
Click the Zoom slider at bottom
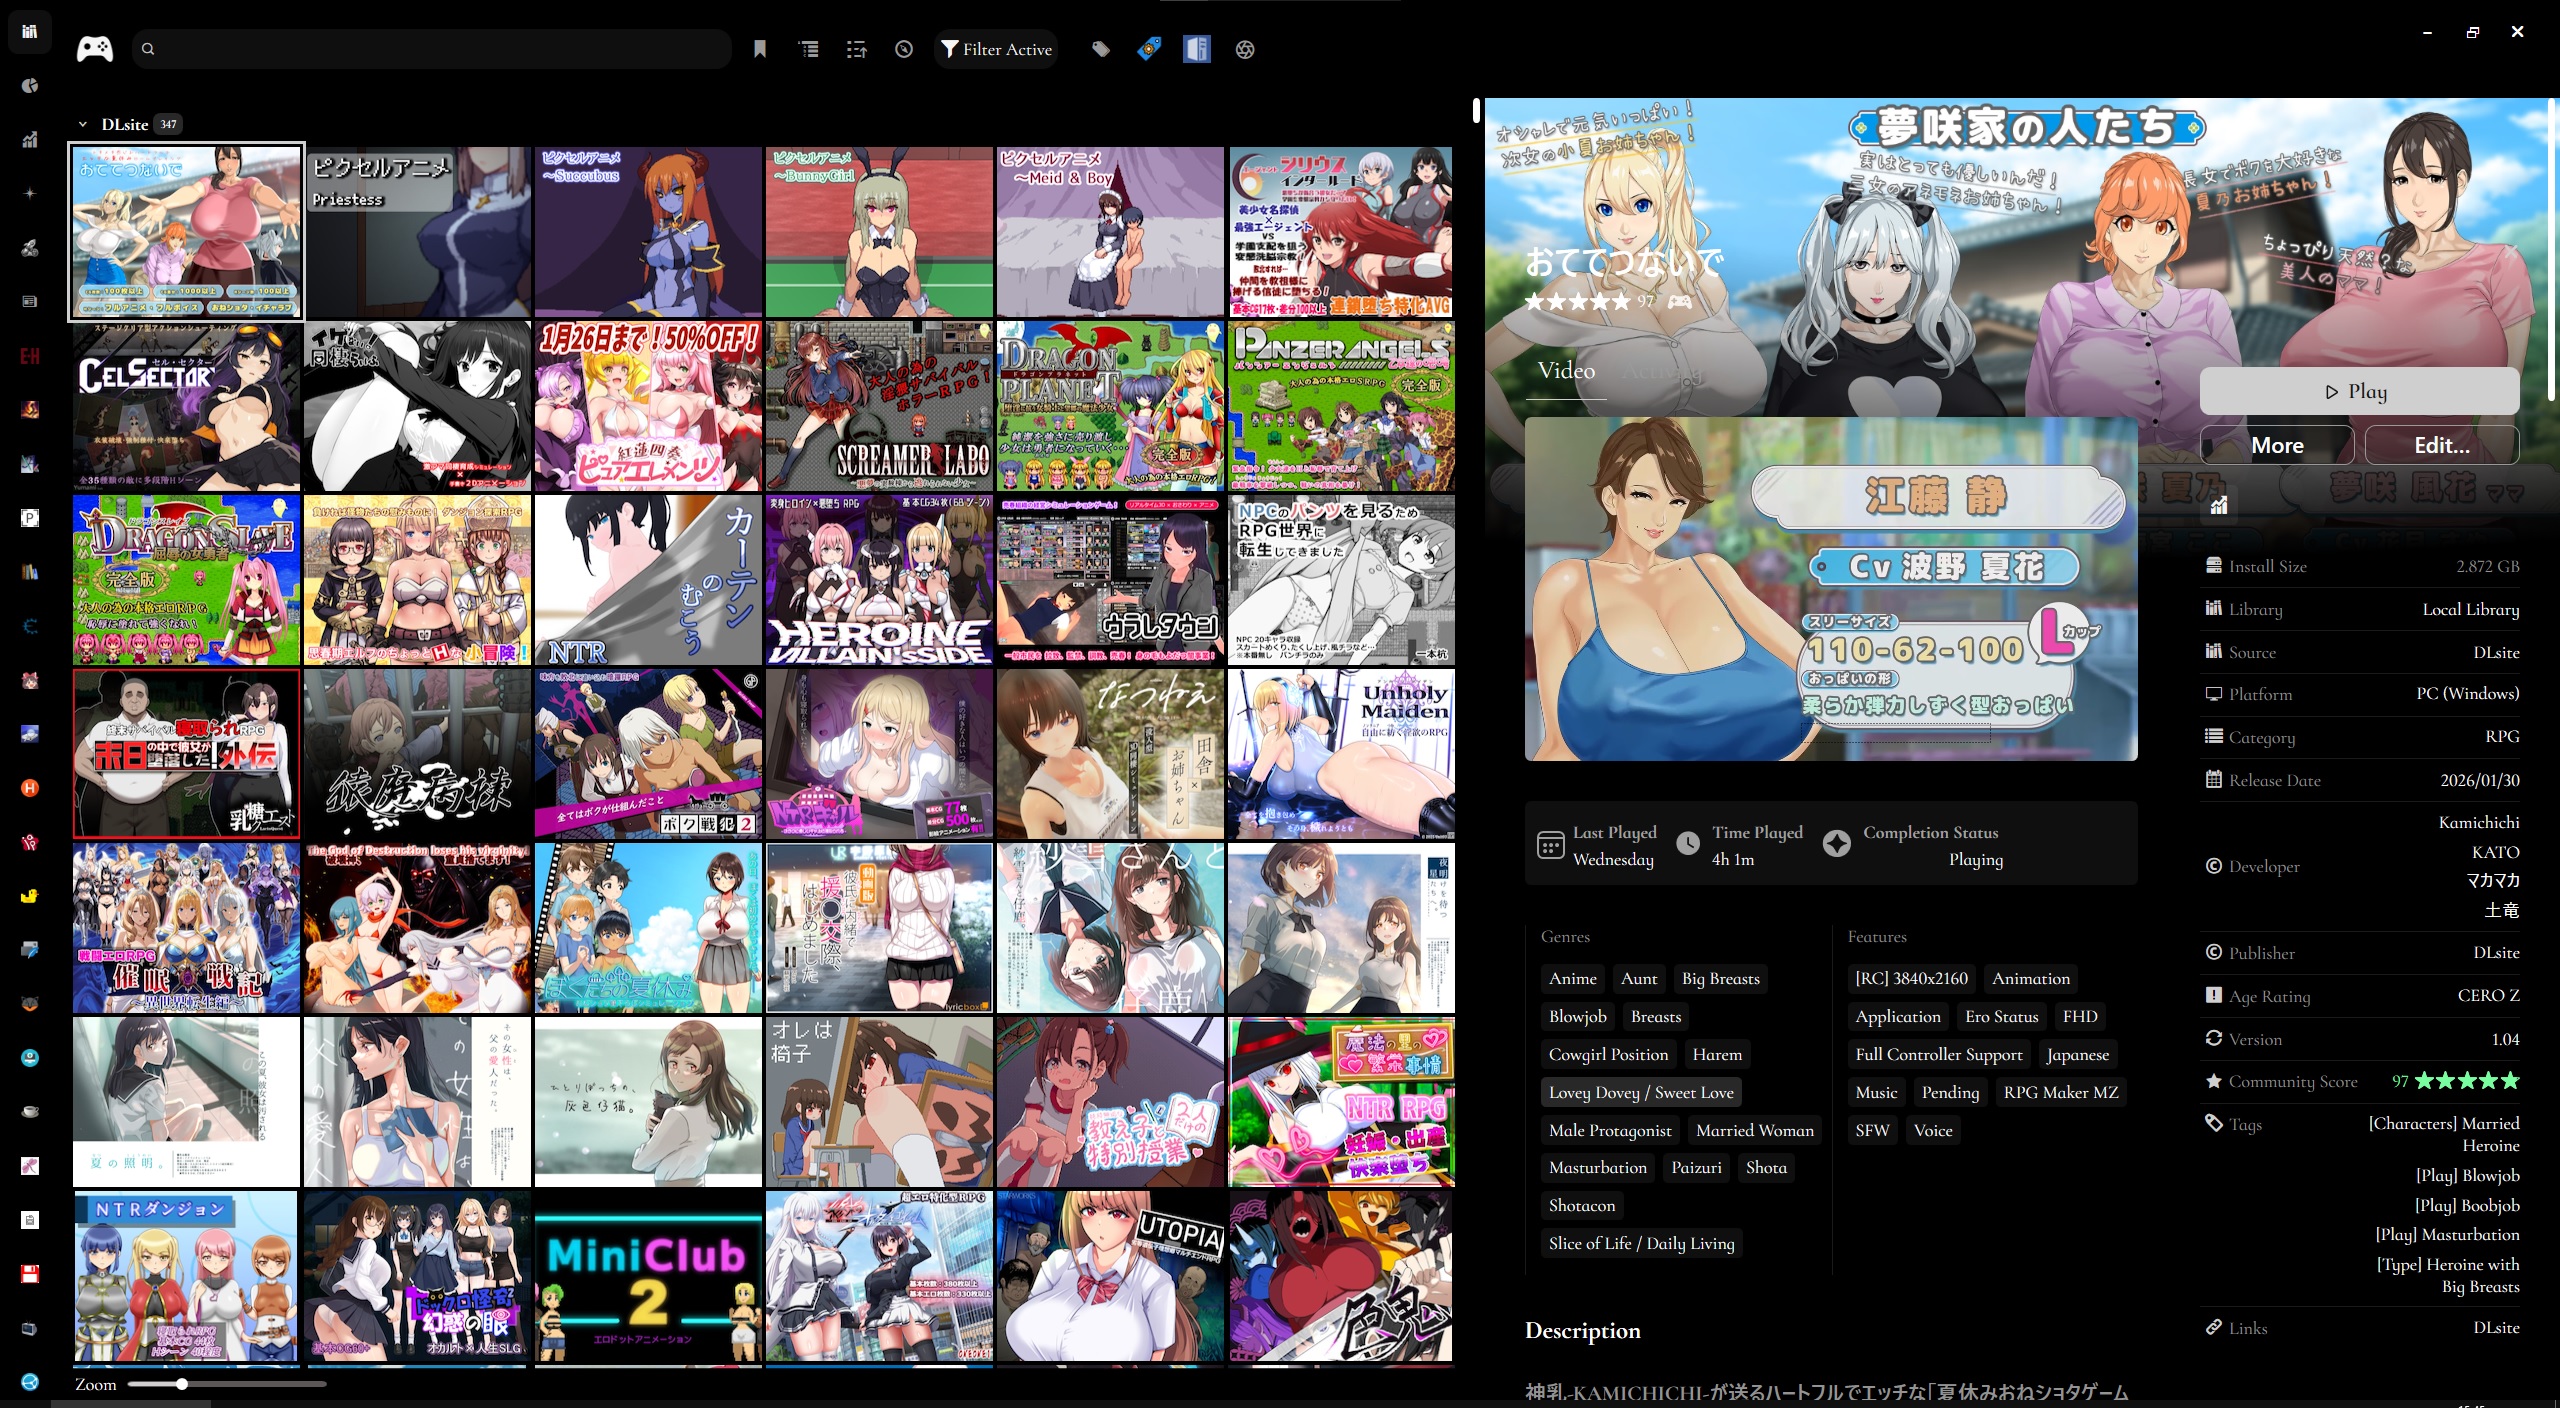[x=182, y=1385]
